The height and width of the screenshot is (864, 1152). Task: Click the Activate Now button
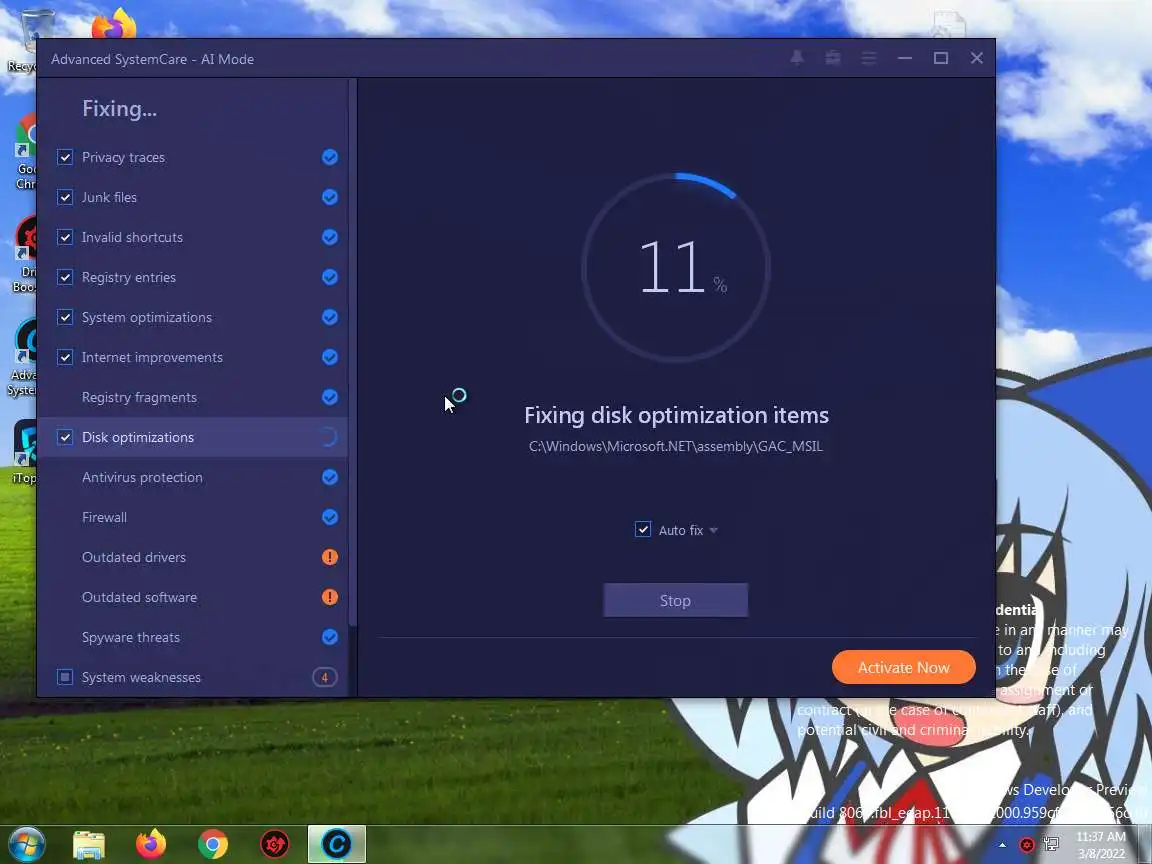[903, 667]
